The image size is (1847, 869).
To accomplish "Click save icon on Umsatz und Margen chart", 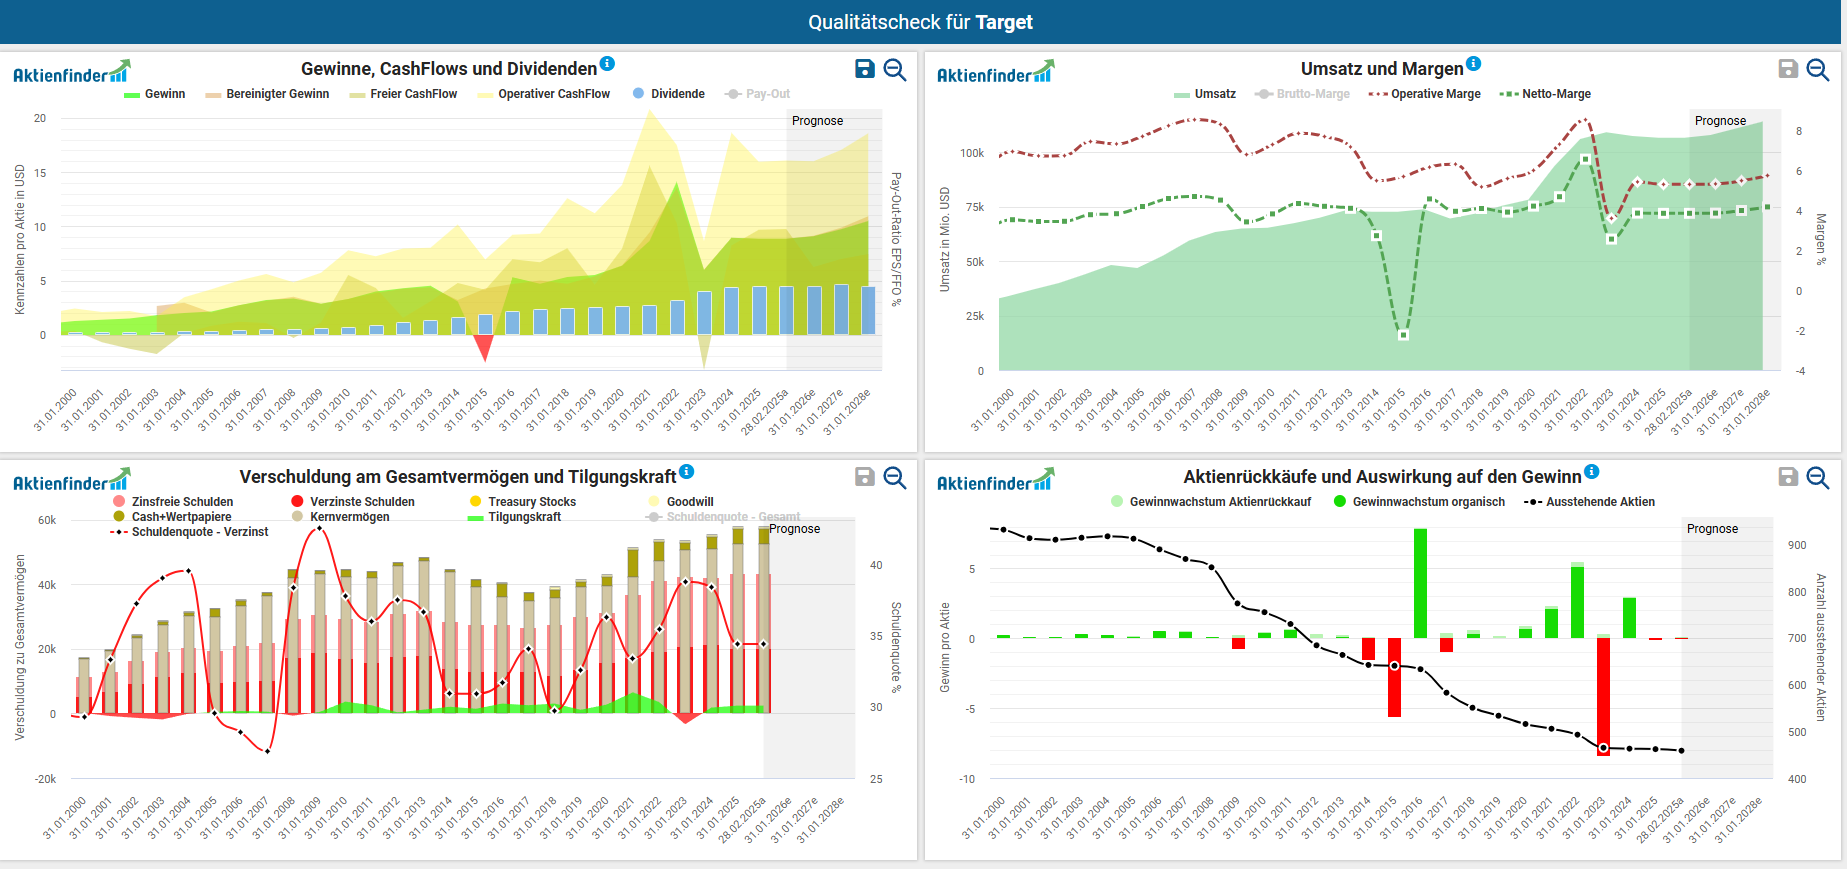I will (1788, 69).
